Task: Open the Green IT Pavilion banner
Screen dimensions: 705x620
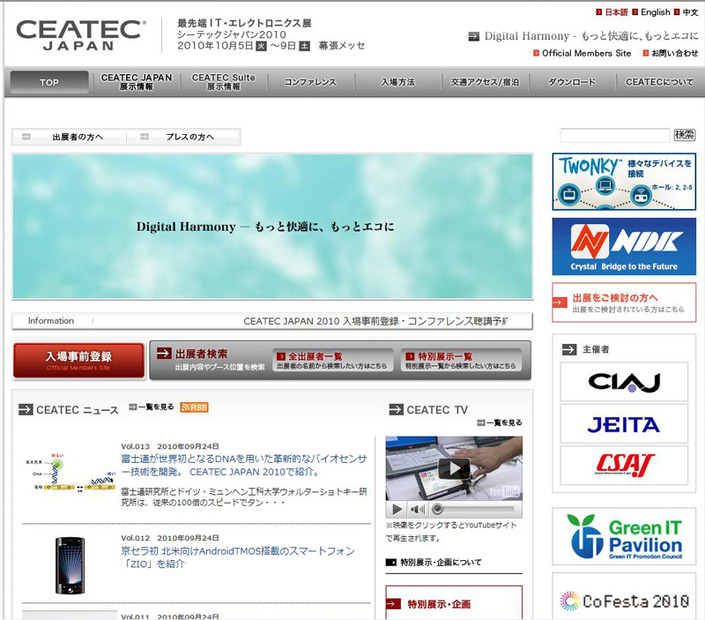Action: pyautogui.click(x=624, y=536)
